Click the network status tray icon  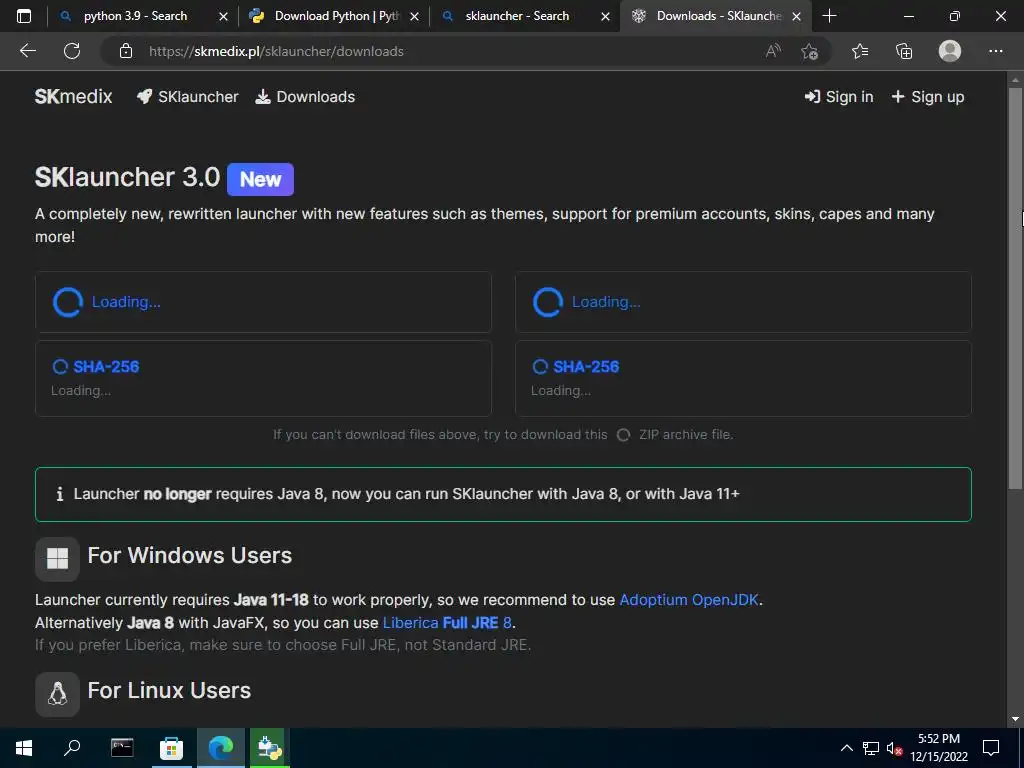point(871,748)
